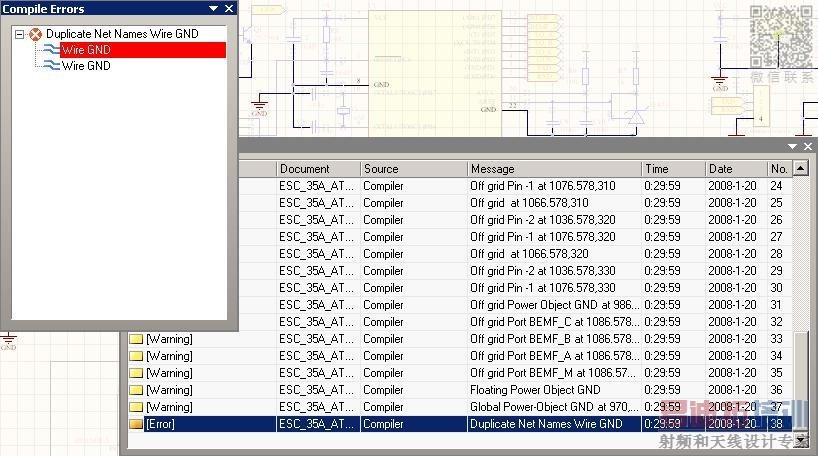Screen dimensions: 818x456
Task: Sort by the Date column header
Action: tap(736, 169)
